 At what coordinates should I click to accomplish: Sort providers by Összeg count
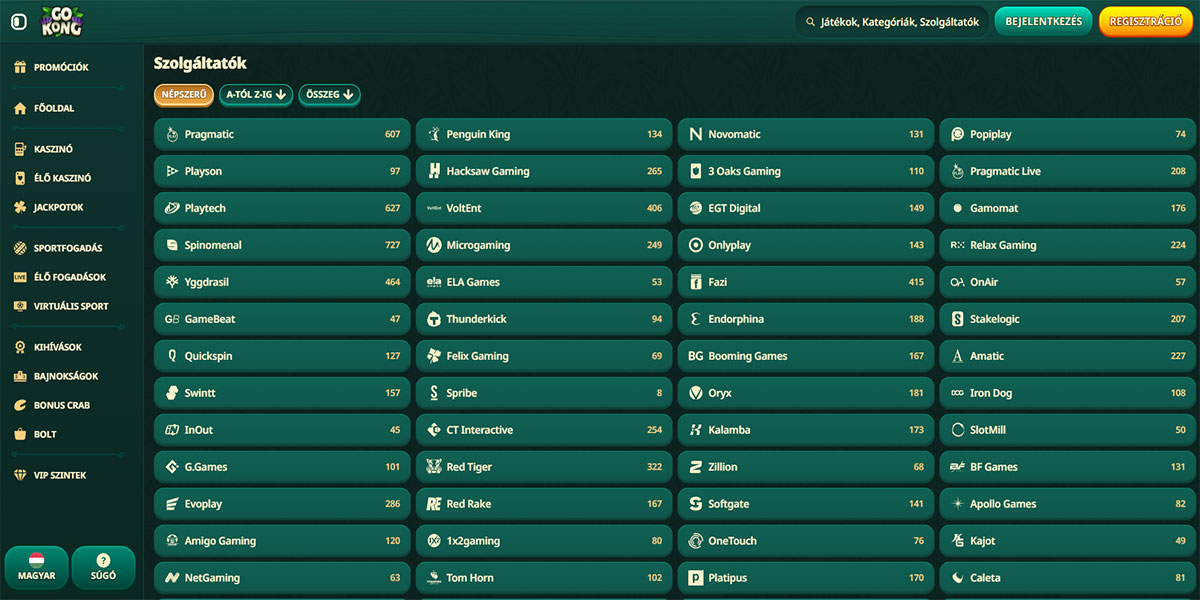click(329, 95)
